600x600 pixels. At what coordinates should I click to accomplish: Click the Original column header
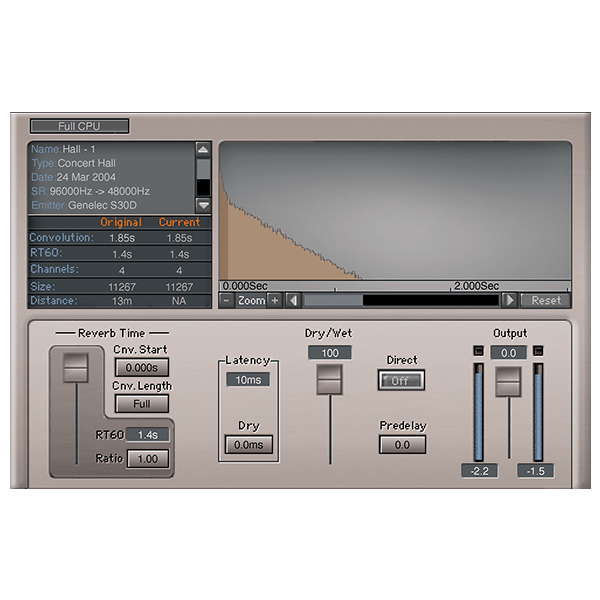tap(121, 222)
